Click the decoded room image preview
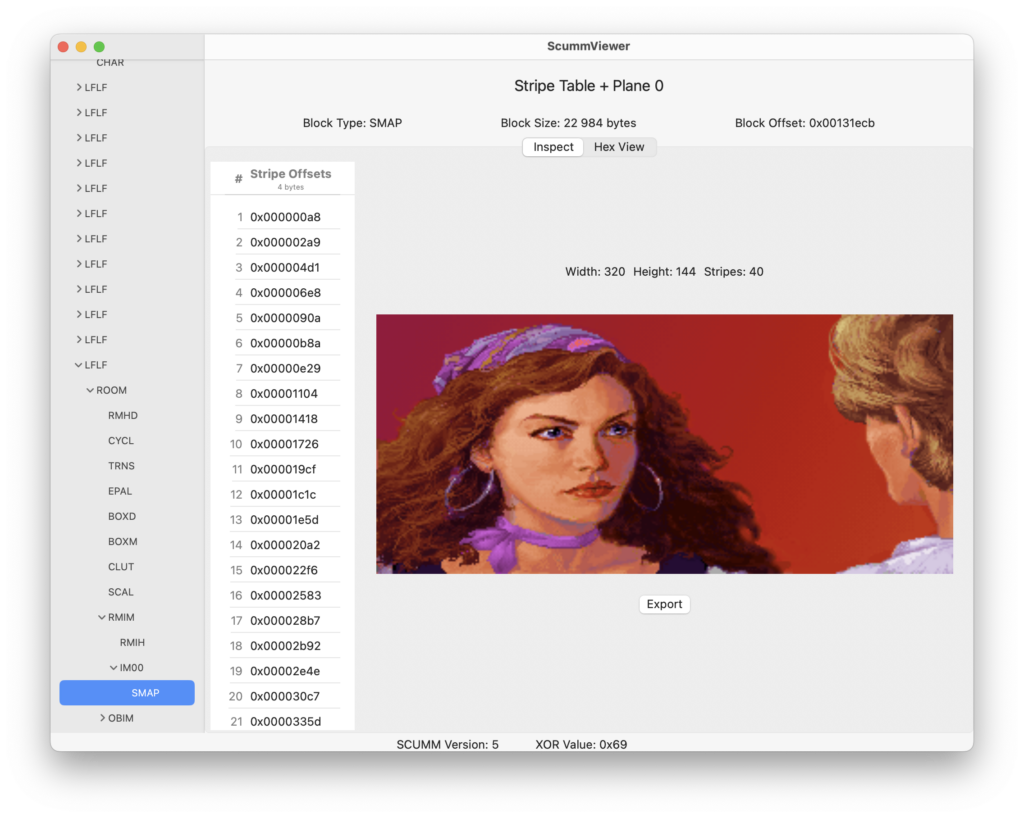Screen dimensions: 1024x818 664,444
